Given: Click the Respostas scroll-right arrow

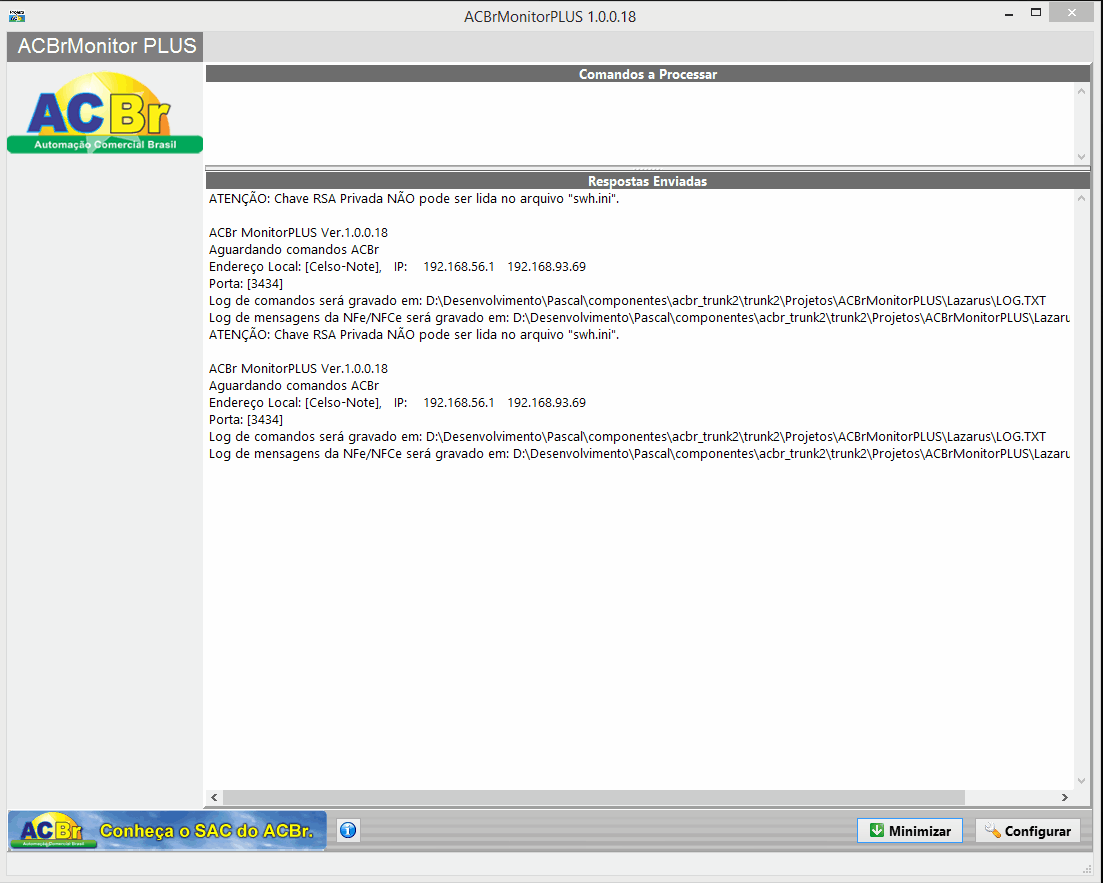Looking at the screenshot, I should [x=1064, y=797].
